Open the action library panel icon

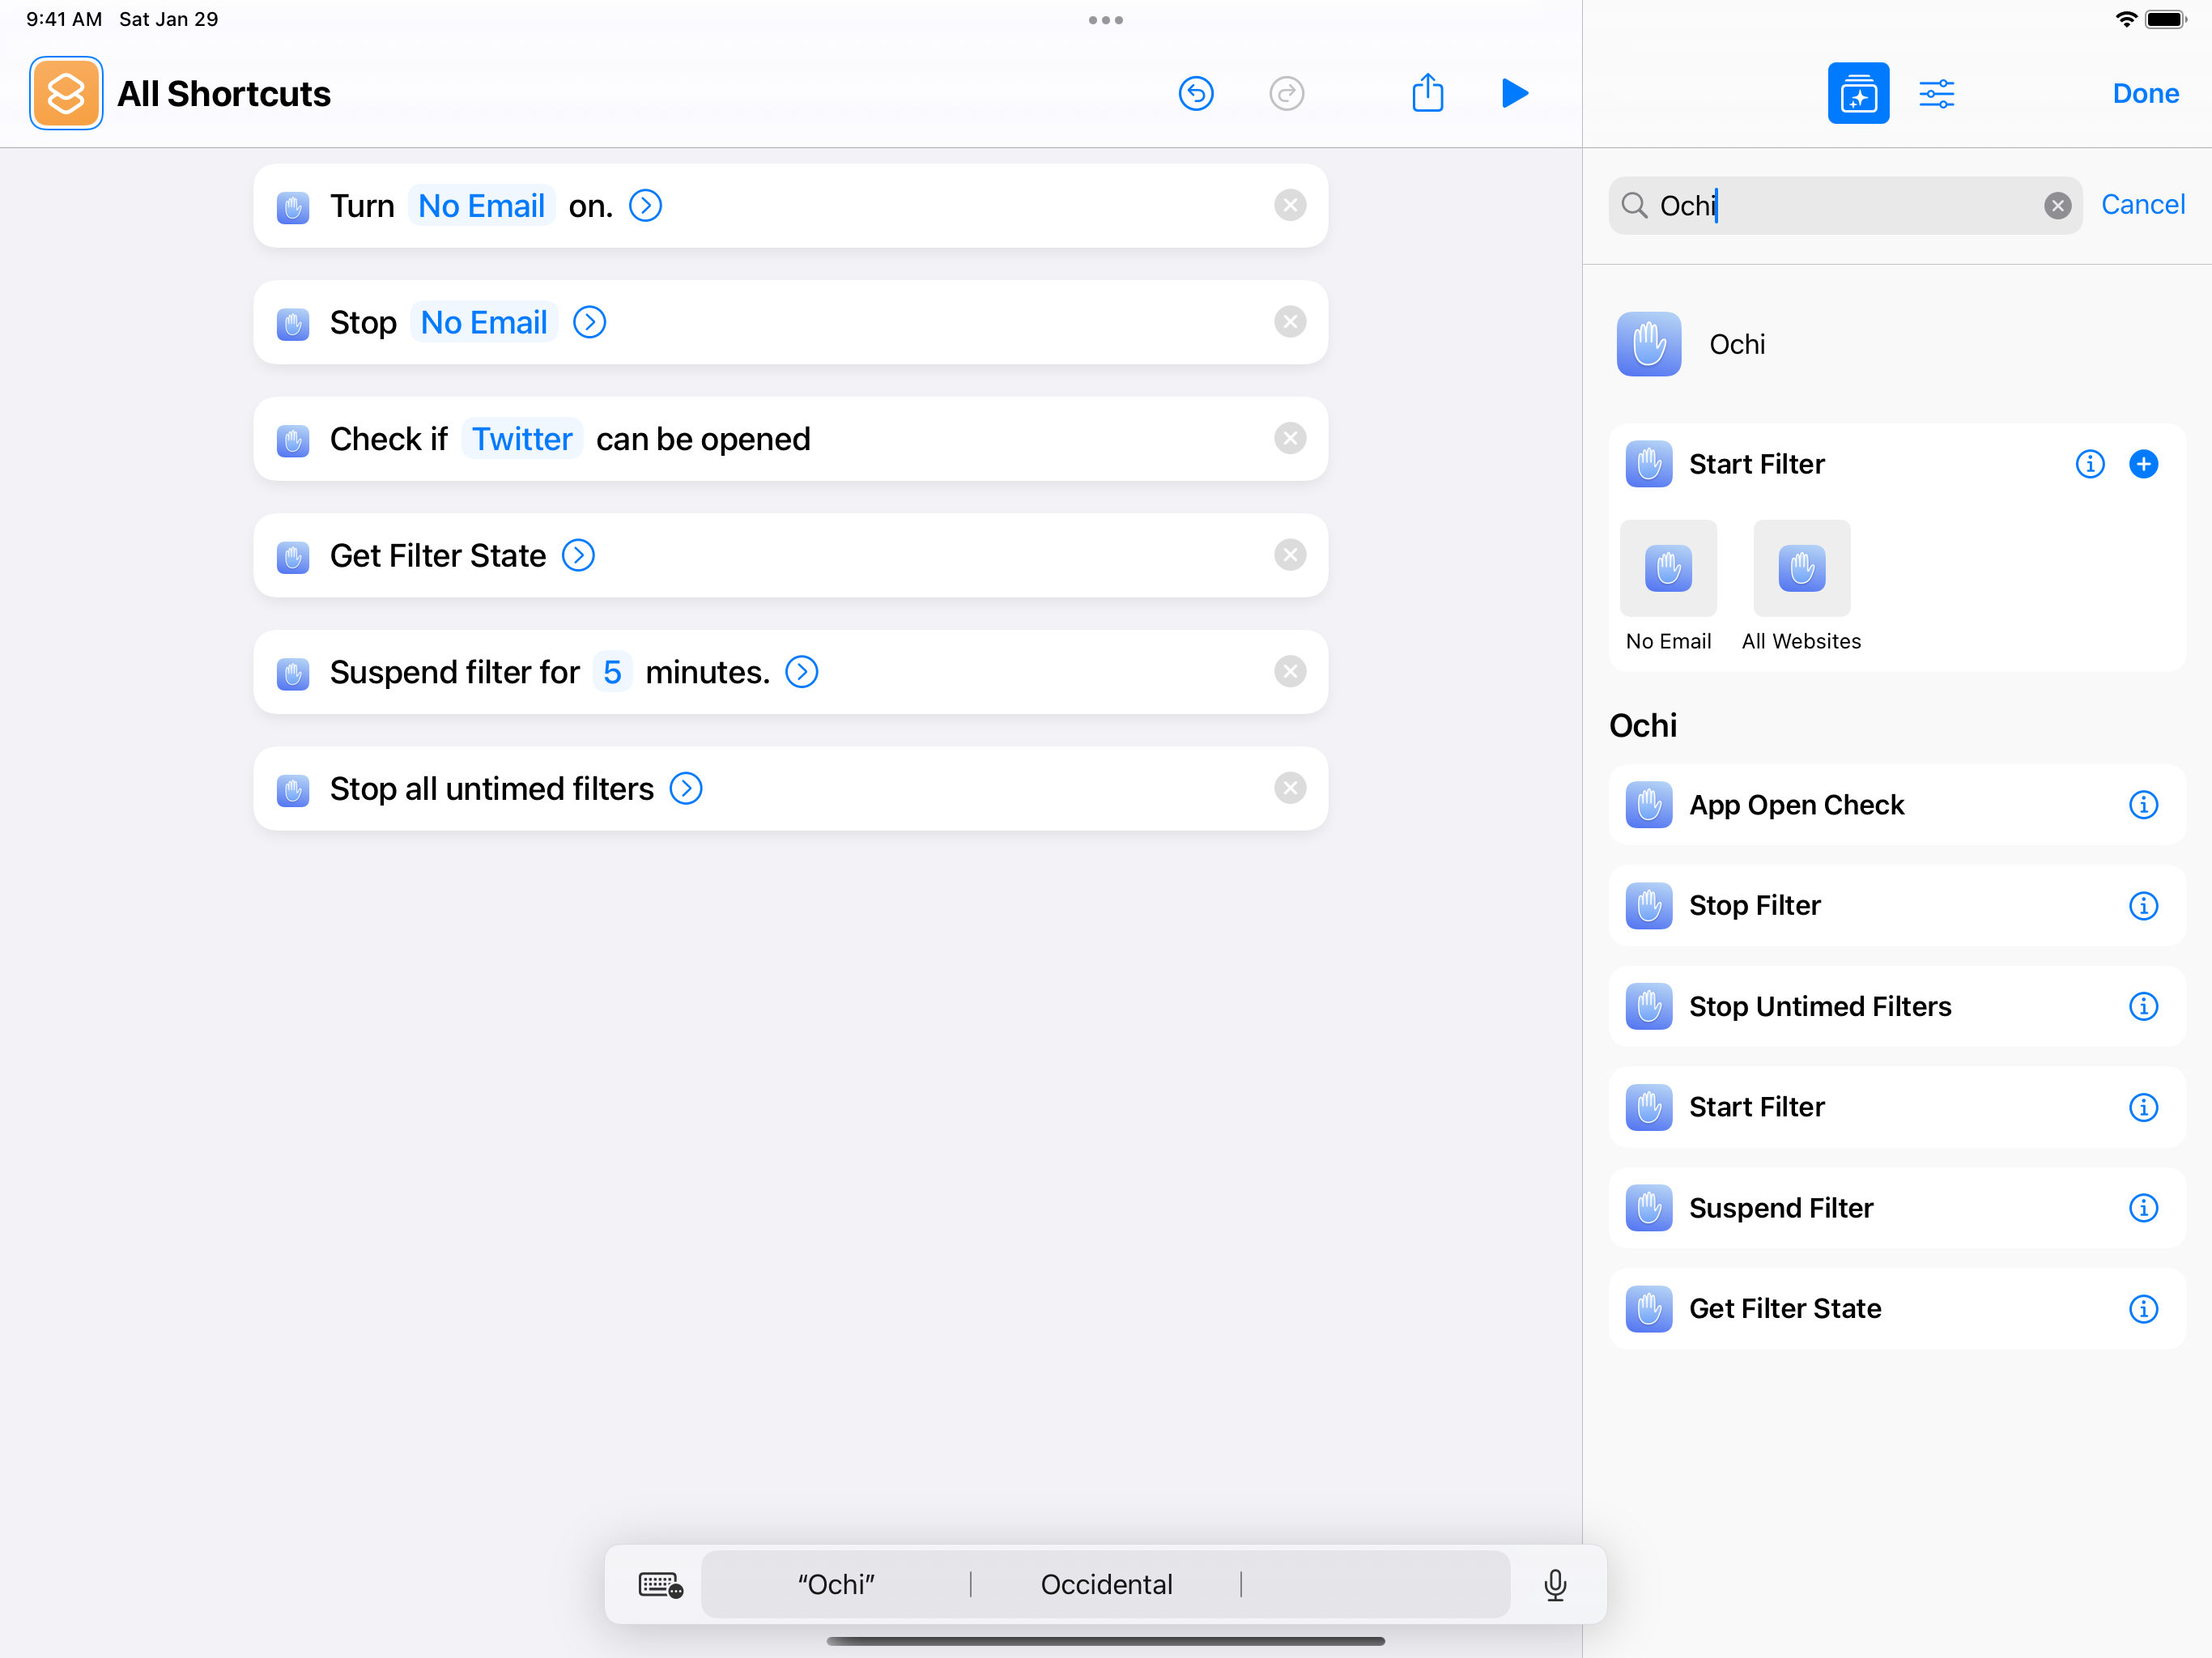pyautogui.click(x=1857, y=94)
